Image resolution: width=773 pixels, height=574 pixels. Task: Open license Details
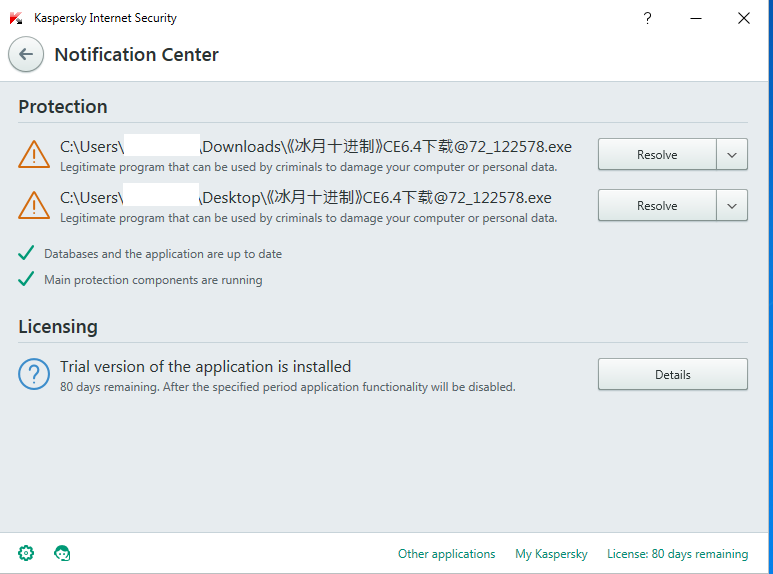click(673, 374)
